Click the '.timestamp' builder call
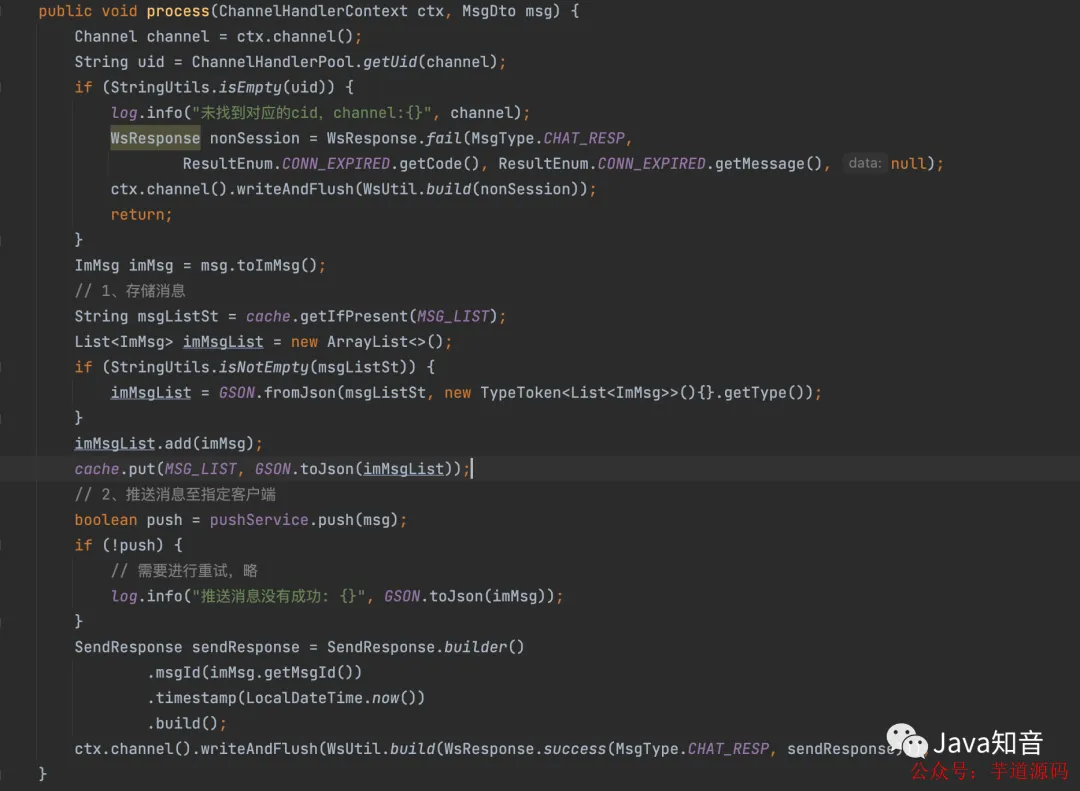 click(191, 698)
